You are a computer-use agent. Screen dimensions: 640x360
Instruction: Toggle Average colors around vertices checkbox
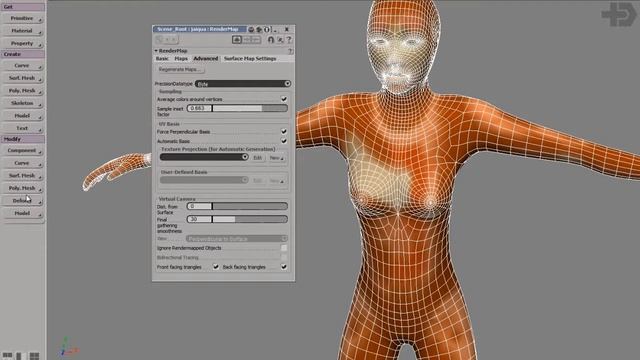coord(284,99)
